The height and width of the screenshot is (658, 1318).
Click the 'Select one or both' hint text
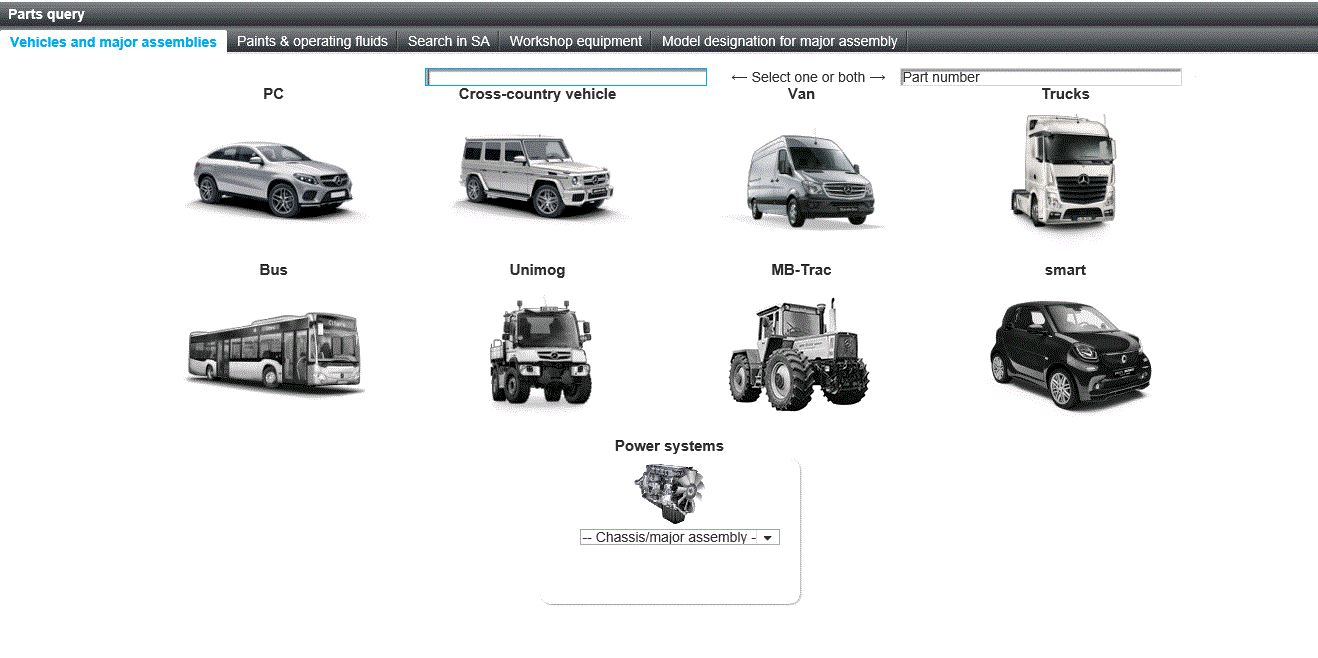808,77
